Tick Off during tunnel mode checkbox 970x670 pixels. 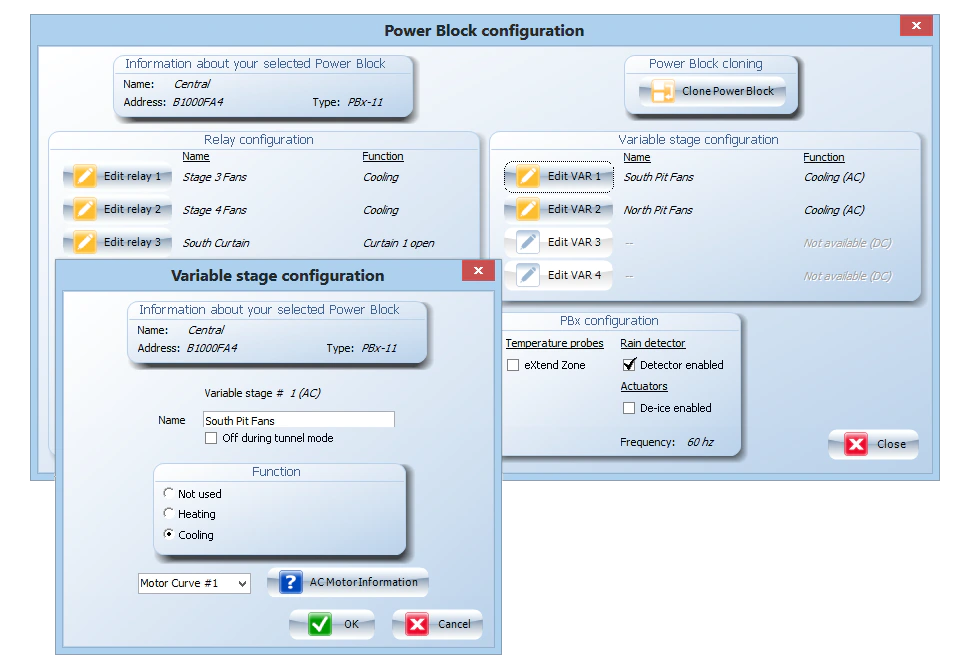211,438
